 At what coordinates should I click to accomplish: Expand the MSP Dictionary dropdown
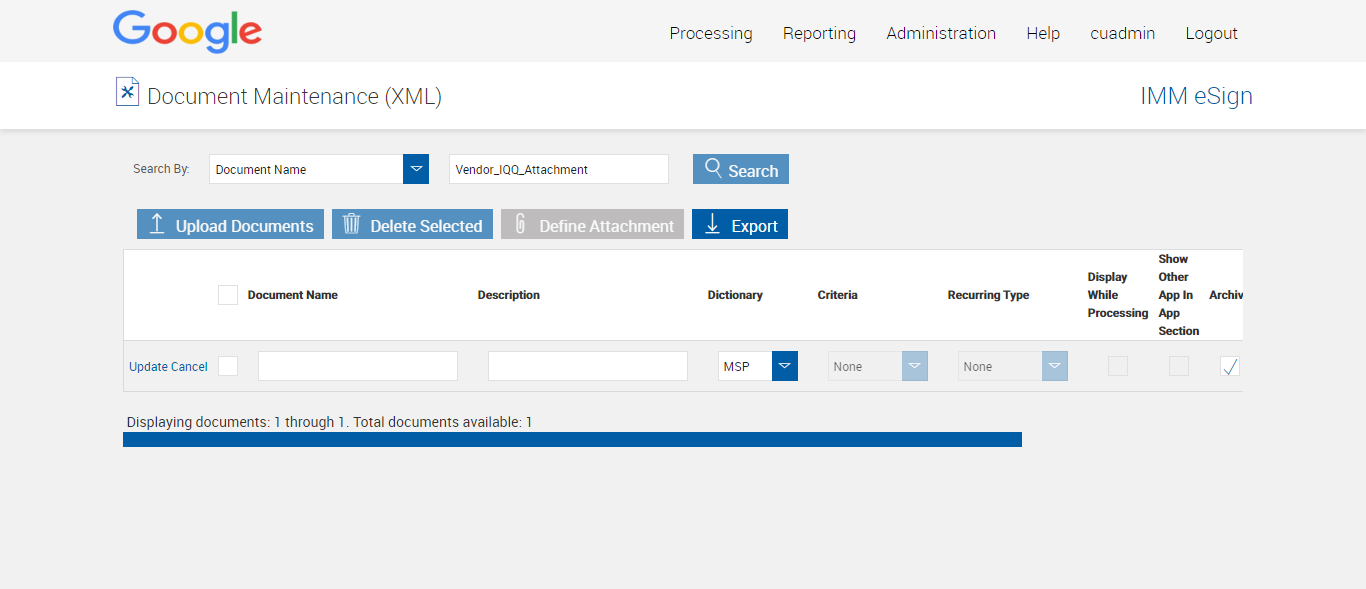(785, 366)
